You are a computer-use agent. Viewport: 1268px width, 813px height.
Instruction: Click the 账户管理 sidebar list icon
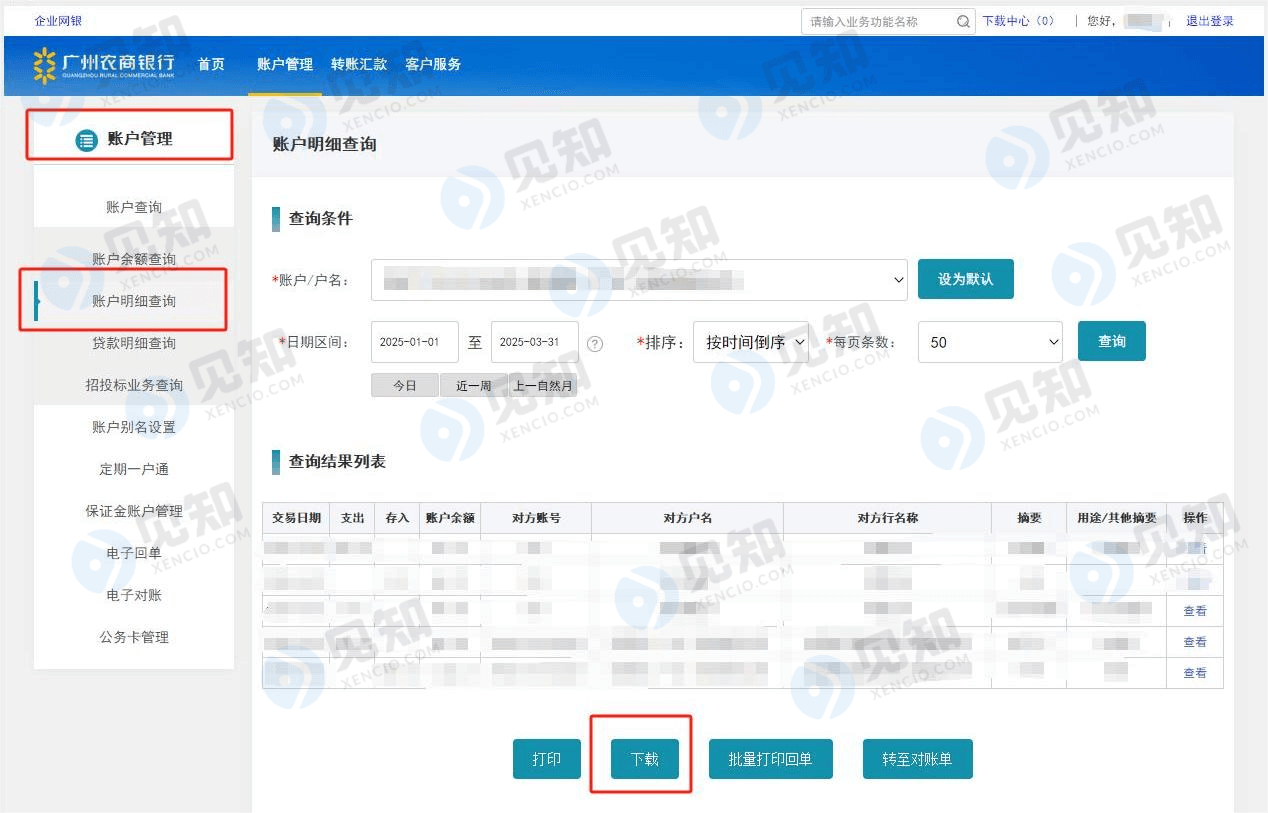click(x=86, y=140)
